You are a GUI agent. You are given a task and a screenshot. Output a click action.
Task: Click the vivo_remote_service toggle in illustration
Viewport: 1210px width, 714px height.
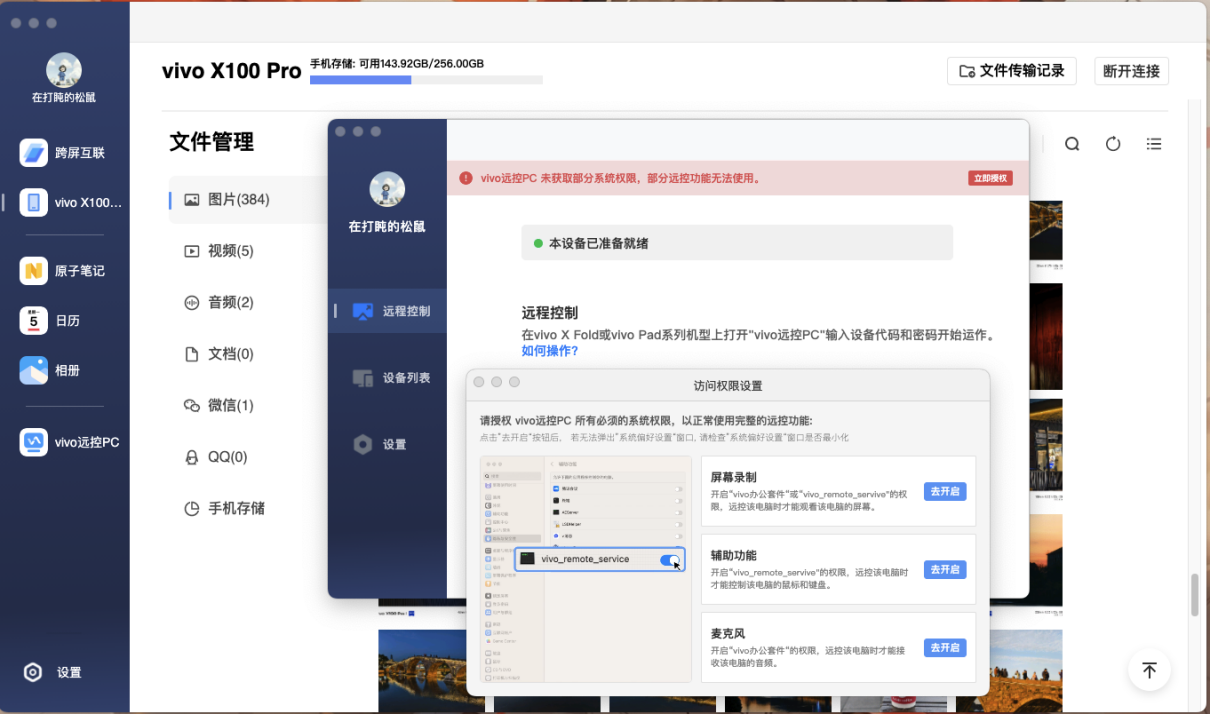pos(670,560)
